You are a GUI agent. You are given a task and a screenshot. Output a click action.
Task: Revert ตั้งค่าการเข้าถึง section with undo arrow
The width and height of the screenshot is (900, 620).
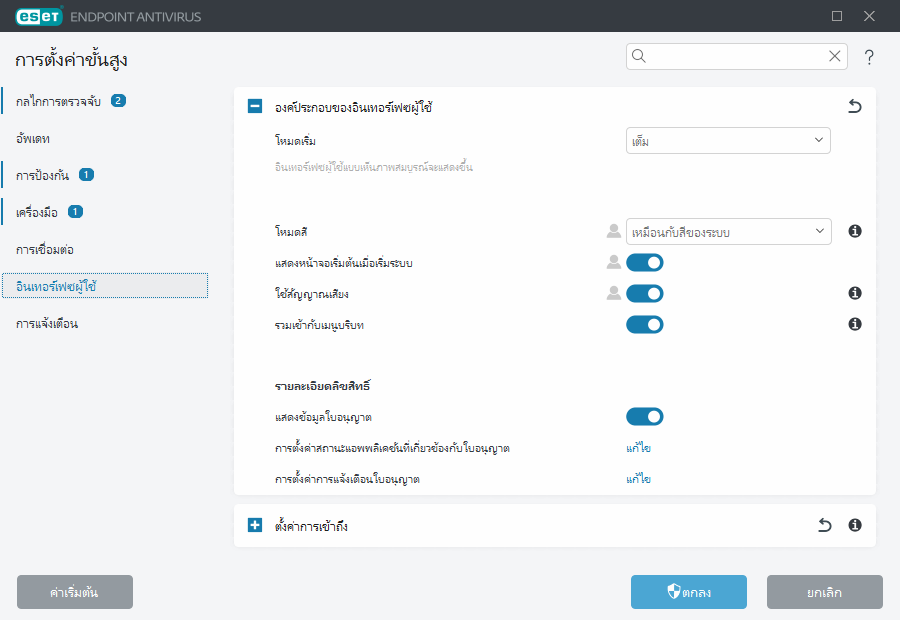tap(824, 525)
